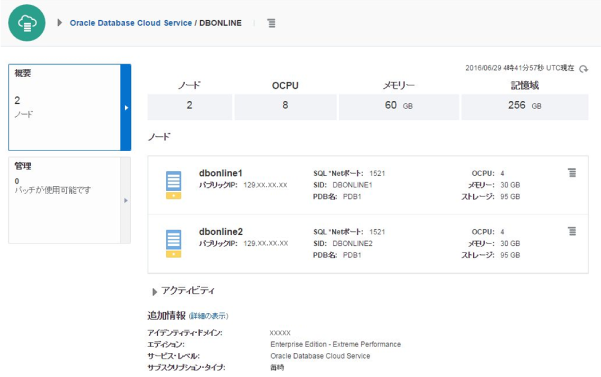This screenshot has width=601, height=377.
Task: Open the dbonline2 node action menu icon
Action: (572, 231)
